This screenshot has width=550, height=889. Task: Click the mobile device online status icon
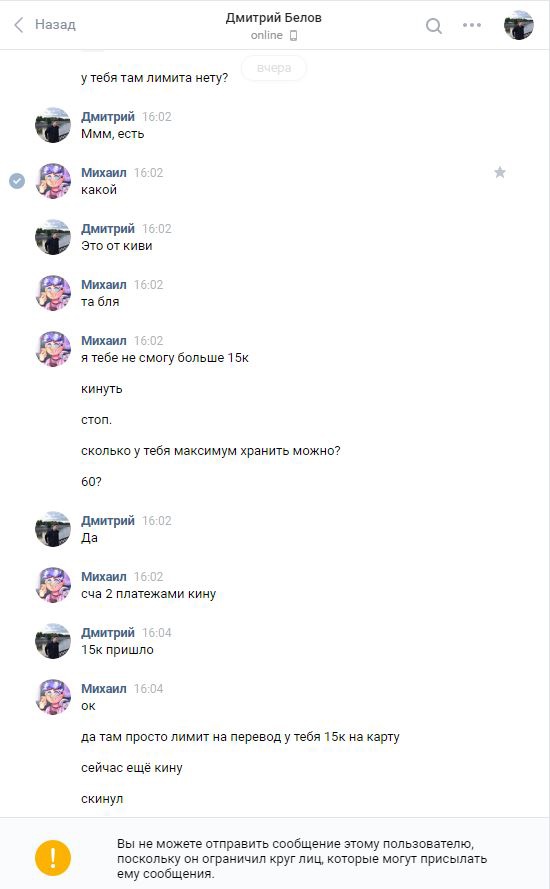coord(293,36)
